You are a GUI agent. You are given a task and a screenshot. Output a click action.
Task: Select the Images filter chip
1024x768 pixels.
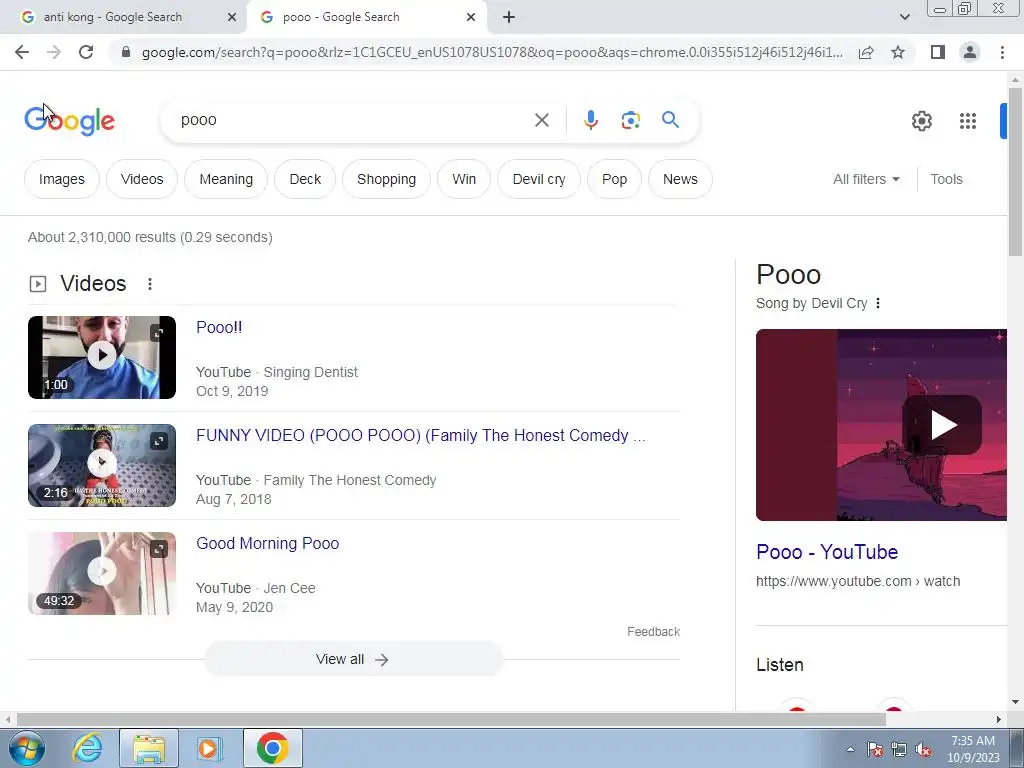coord(61,179)
